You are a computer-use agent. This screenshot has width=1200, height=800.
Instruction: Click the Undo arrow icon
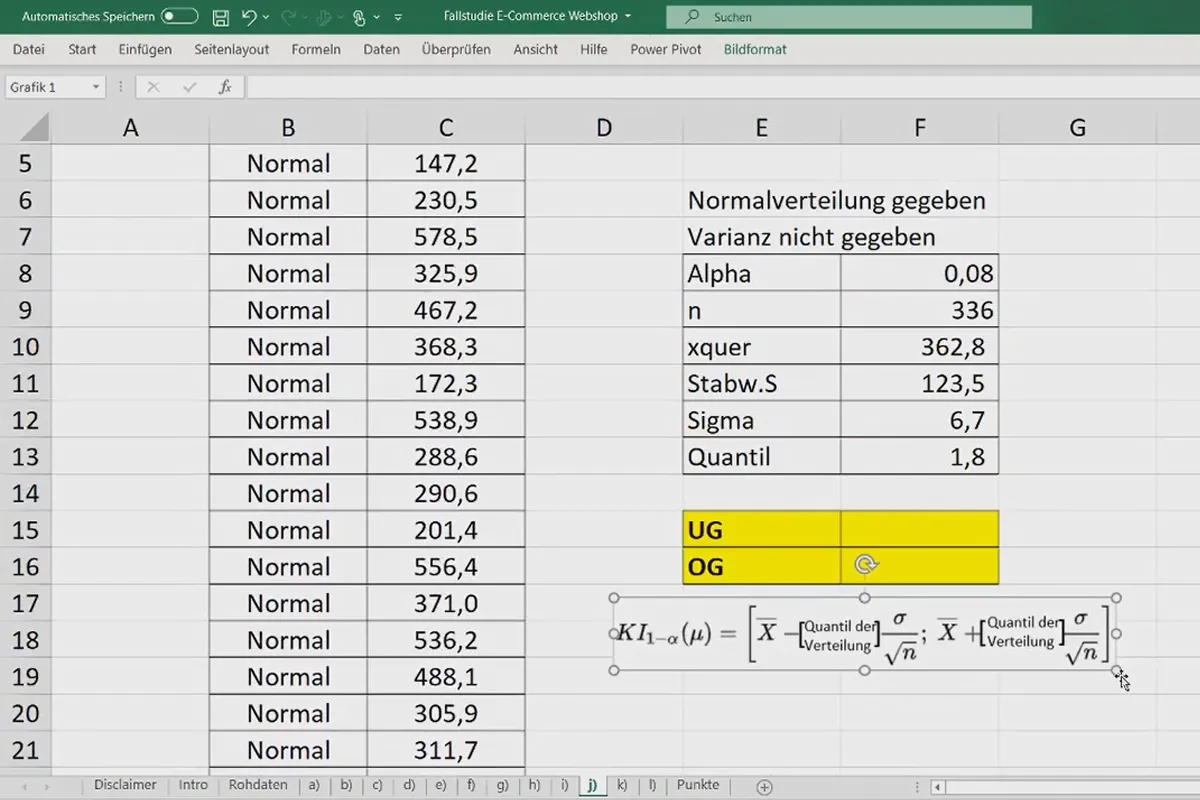(x=249, y=17)
